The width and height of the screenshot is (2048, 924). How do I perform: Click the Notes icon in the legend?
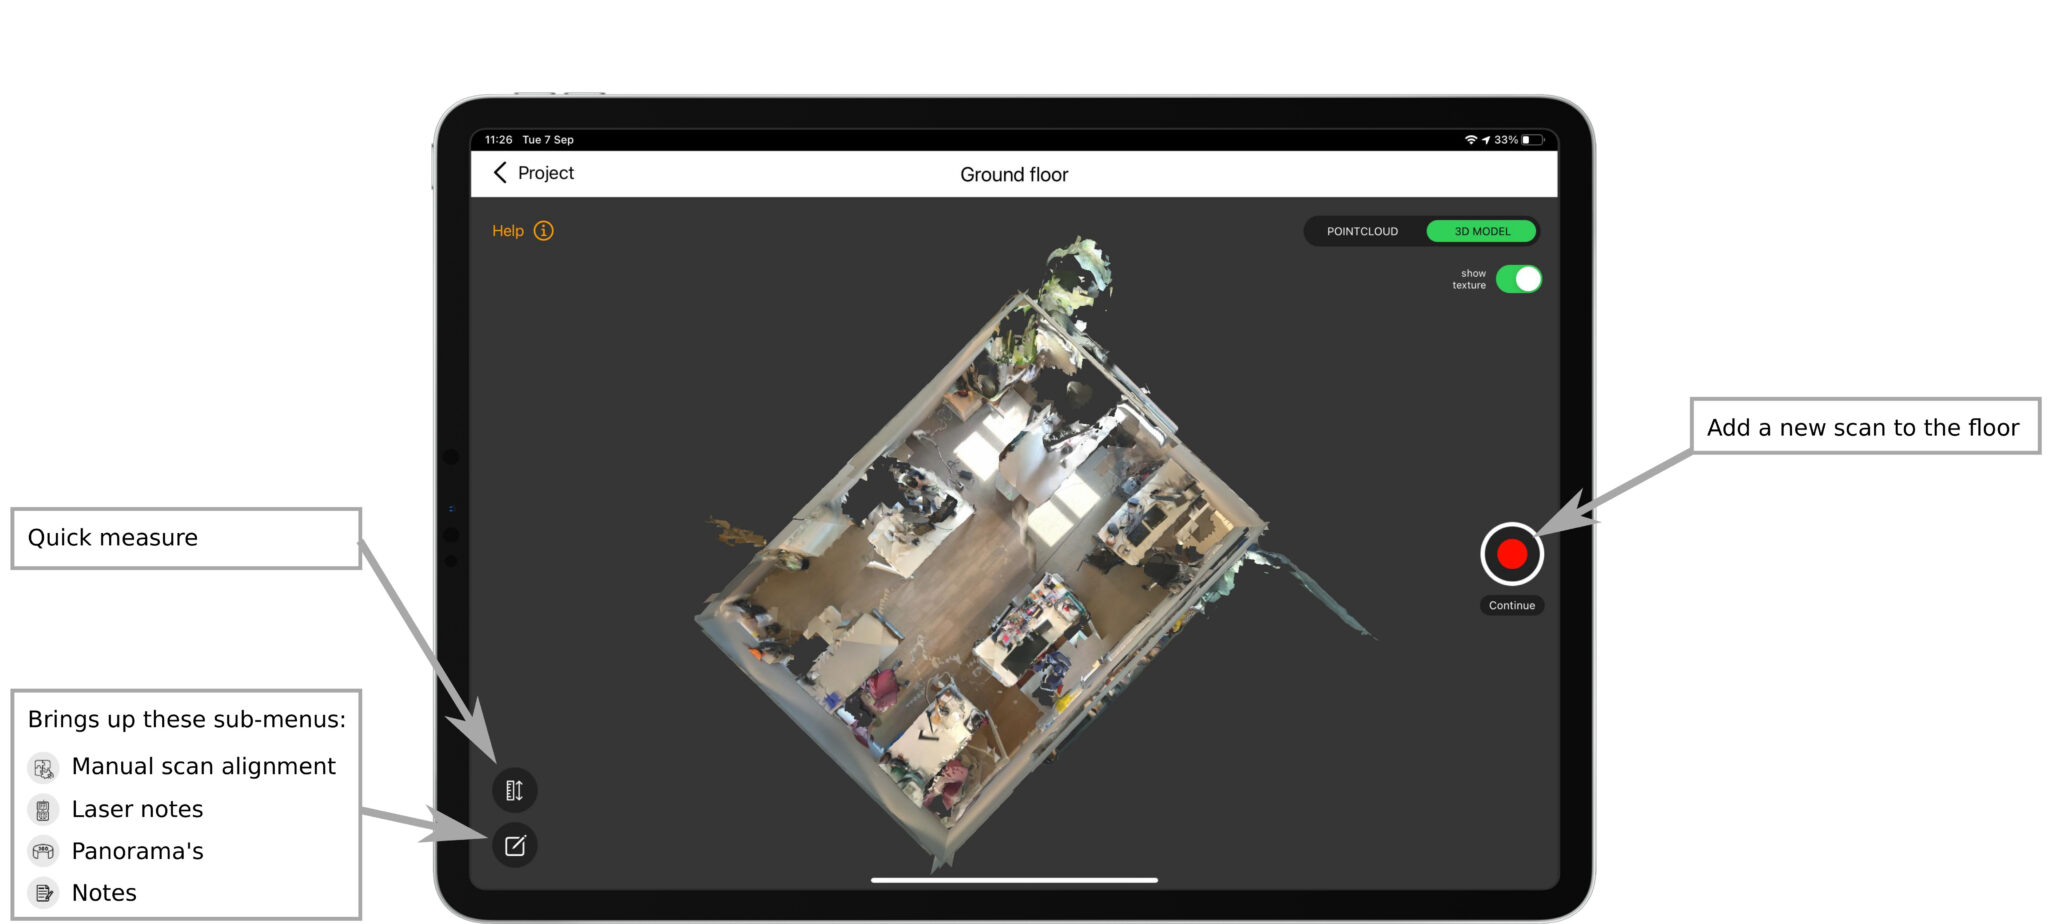pyautogui.click(x=43, y=893)
